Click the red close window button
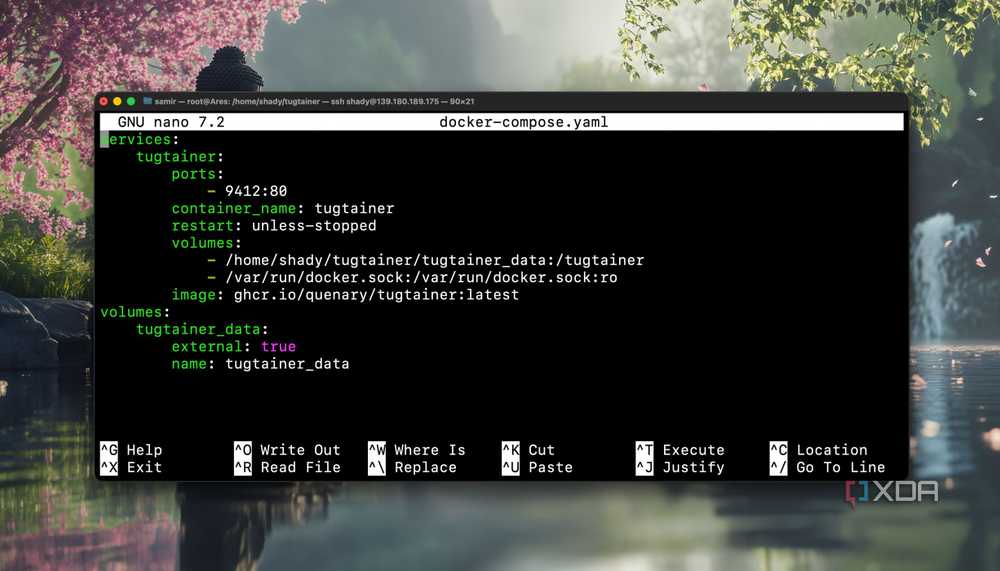Viewport: 1000px width, 571px height. coord(104,101)
